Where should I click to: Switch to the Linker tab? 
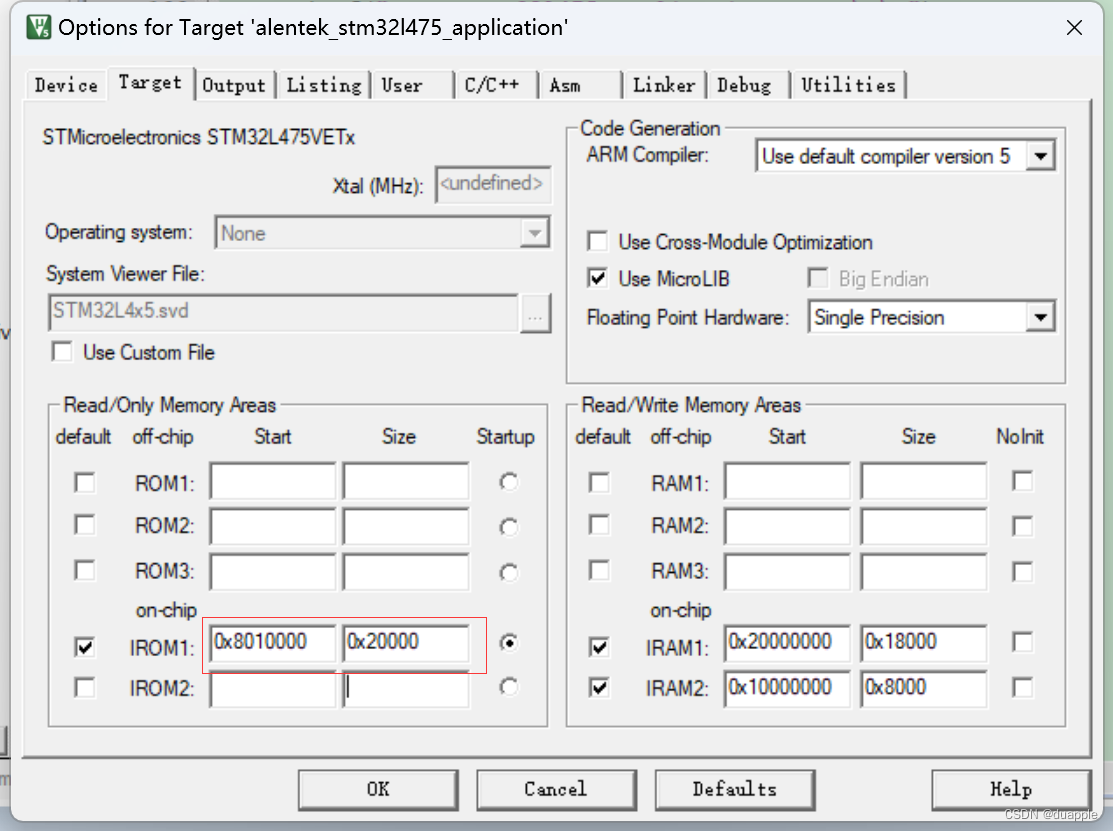tap(664, 85)
